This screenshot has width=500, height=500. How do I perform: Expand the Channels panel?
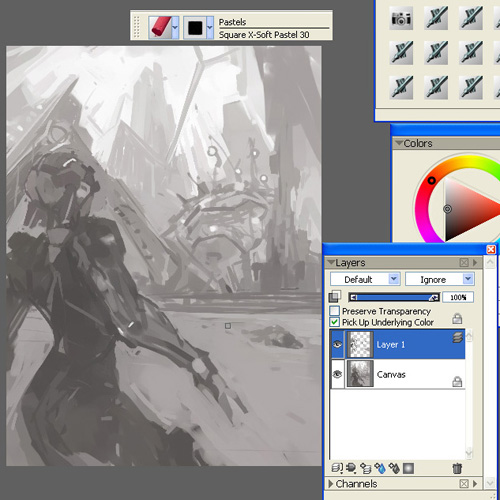tap(331, 484)
